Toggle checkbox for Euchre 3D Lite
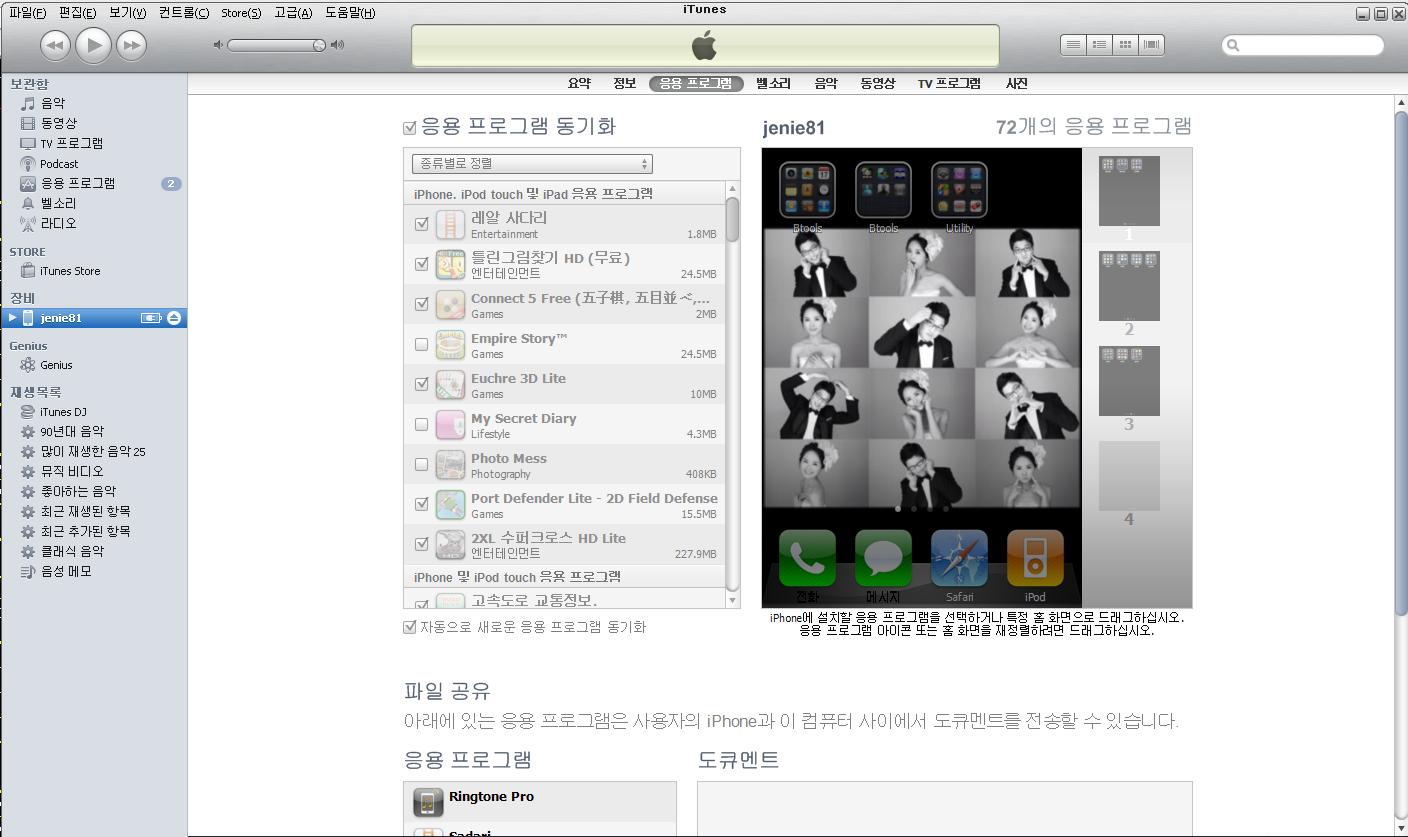 click(421, 384)
